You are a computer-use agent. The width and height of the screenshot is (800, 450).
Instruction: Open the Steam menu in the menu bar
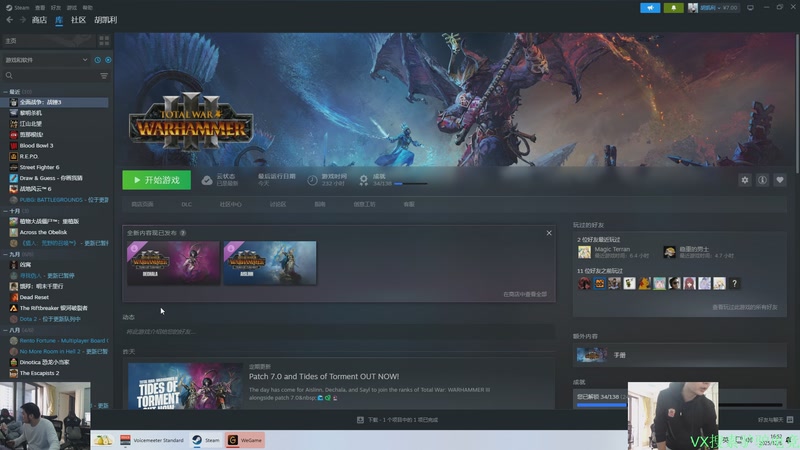17,8
